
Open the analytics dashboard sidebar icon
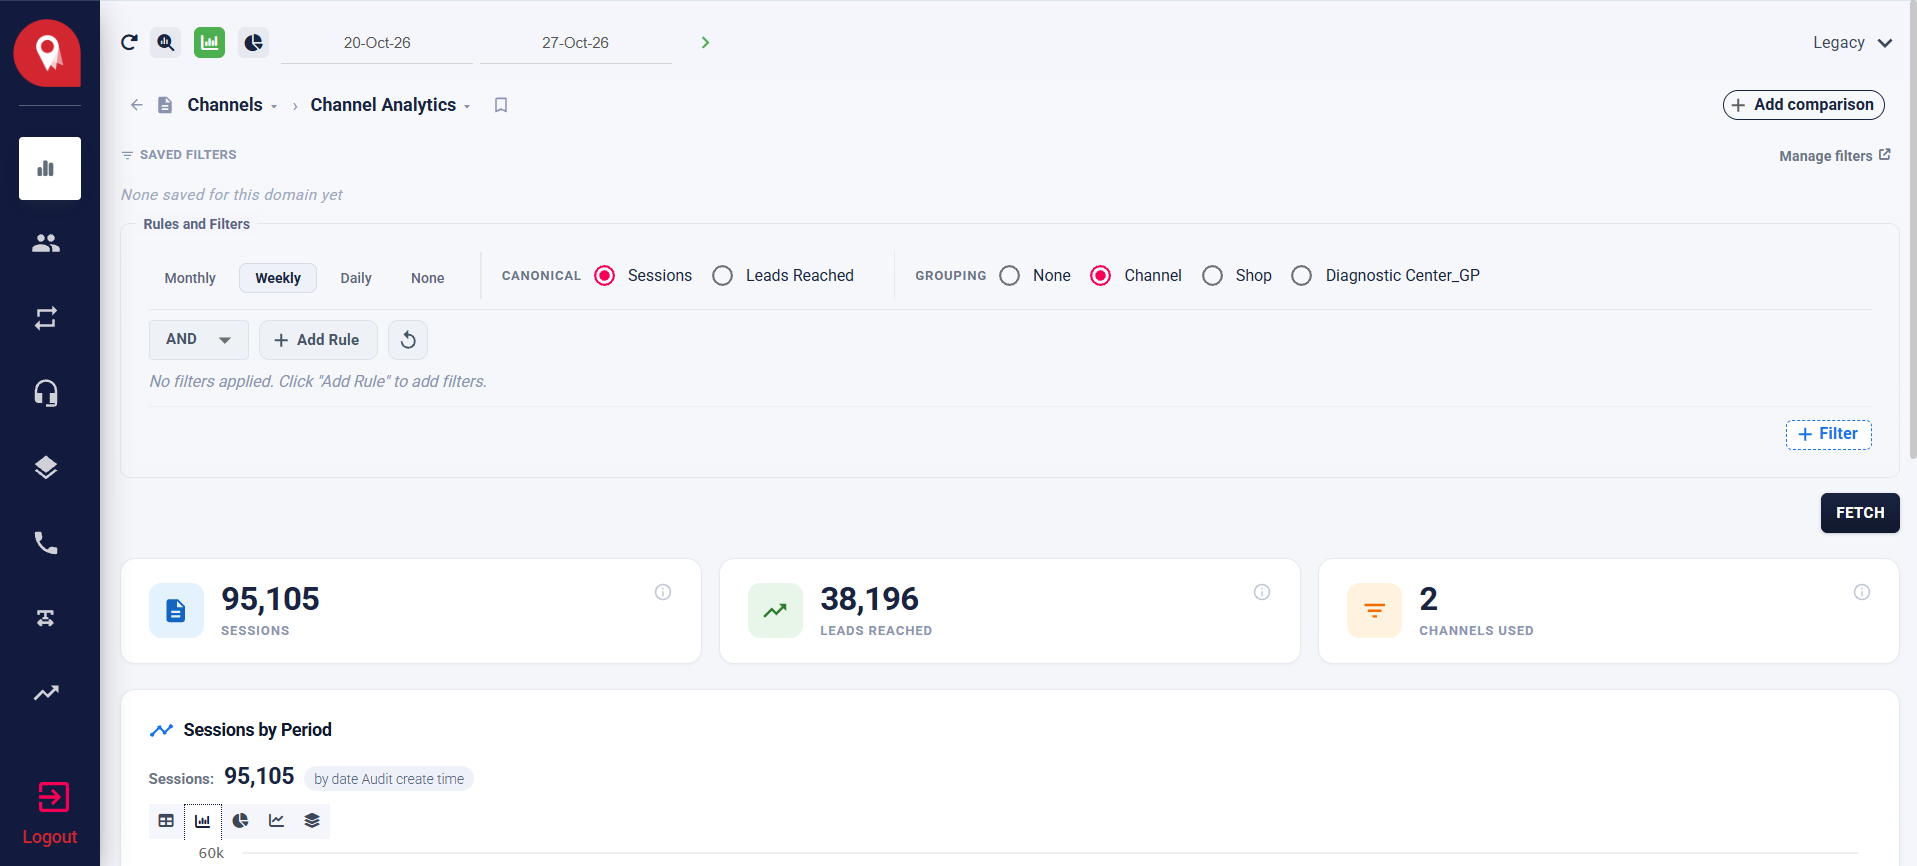pos(50,168)
